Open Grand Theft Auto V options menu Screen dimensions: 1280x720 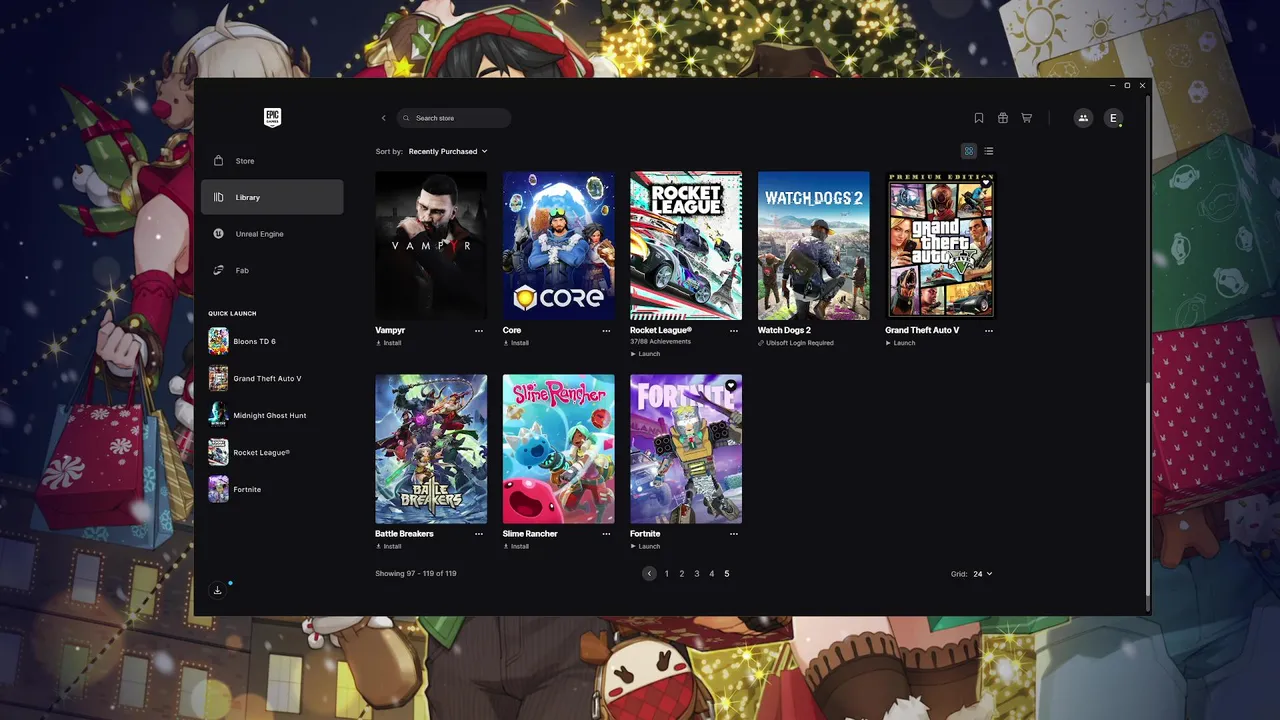click(989, 331)
